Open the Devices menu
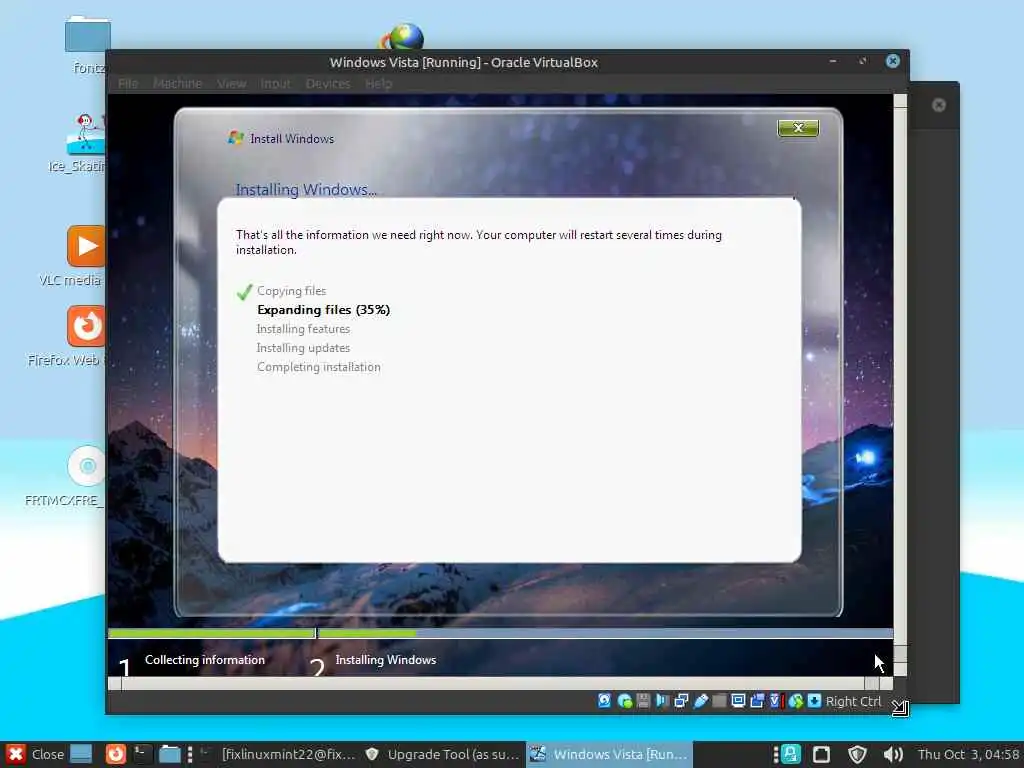This screenshot has height=768, width=1024. pyautogui.click(x=328, y=84)
